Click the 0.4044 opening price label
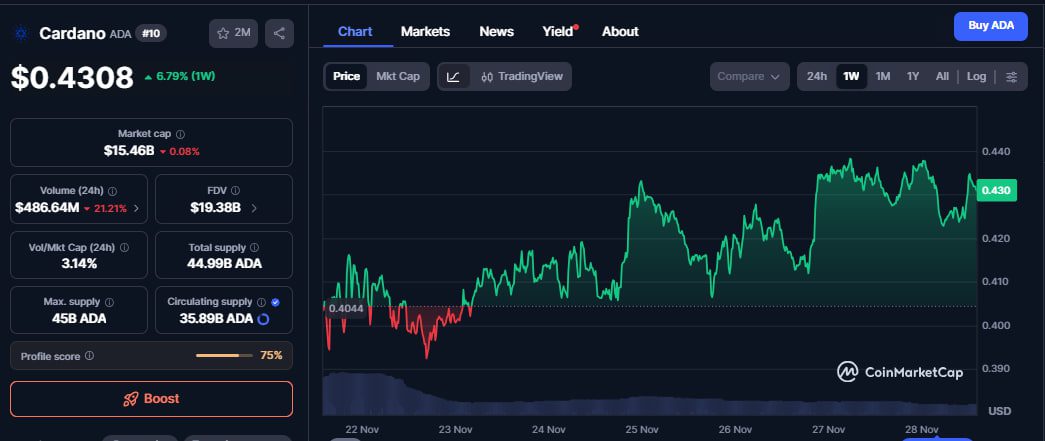This screenshot has width=1045, height=441. (x=347, y=308)
